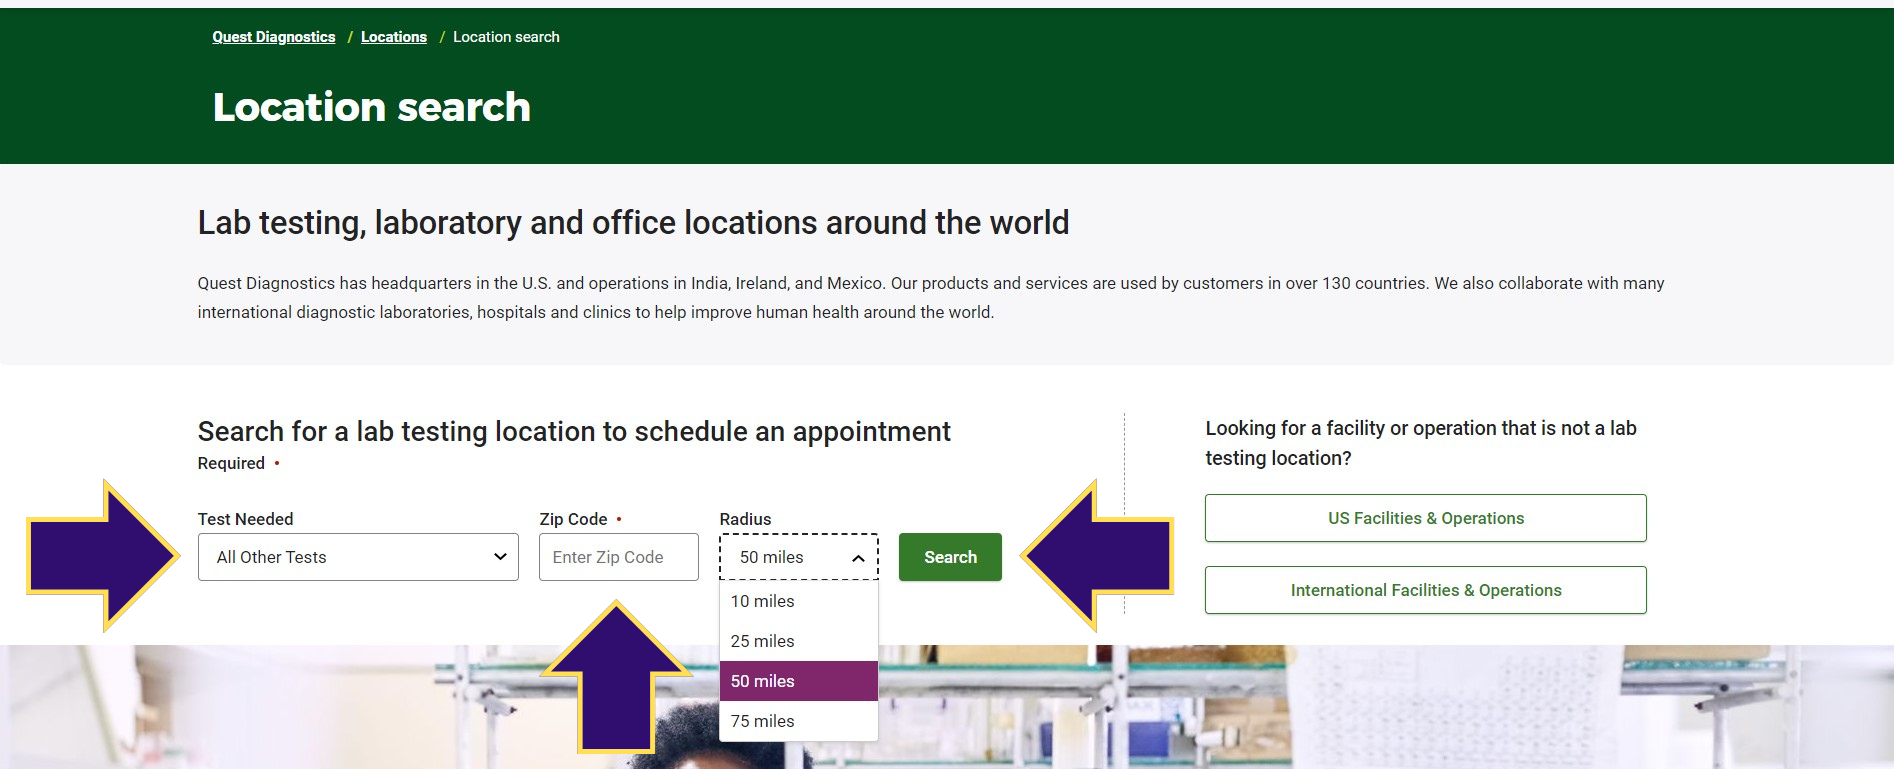Navigate to Locations breadcrumb link
The image size is (1894, 769).
393,37
